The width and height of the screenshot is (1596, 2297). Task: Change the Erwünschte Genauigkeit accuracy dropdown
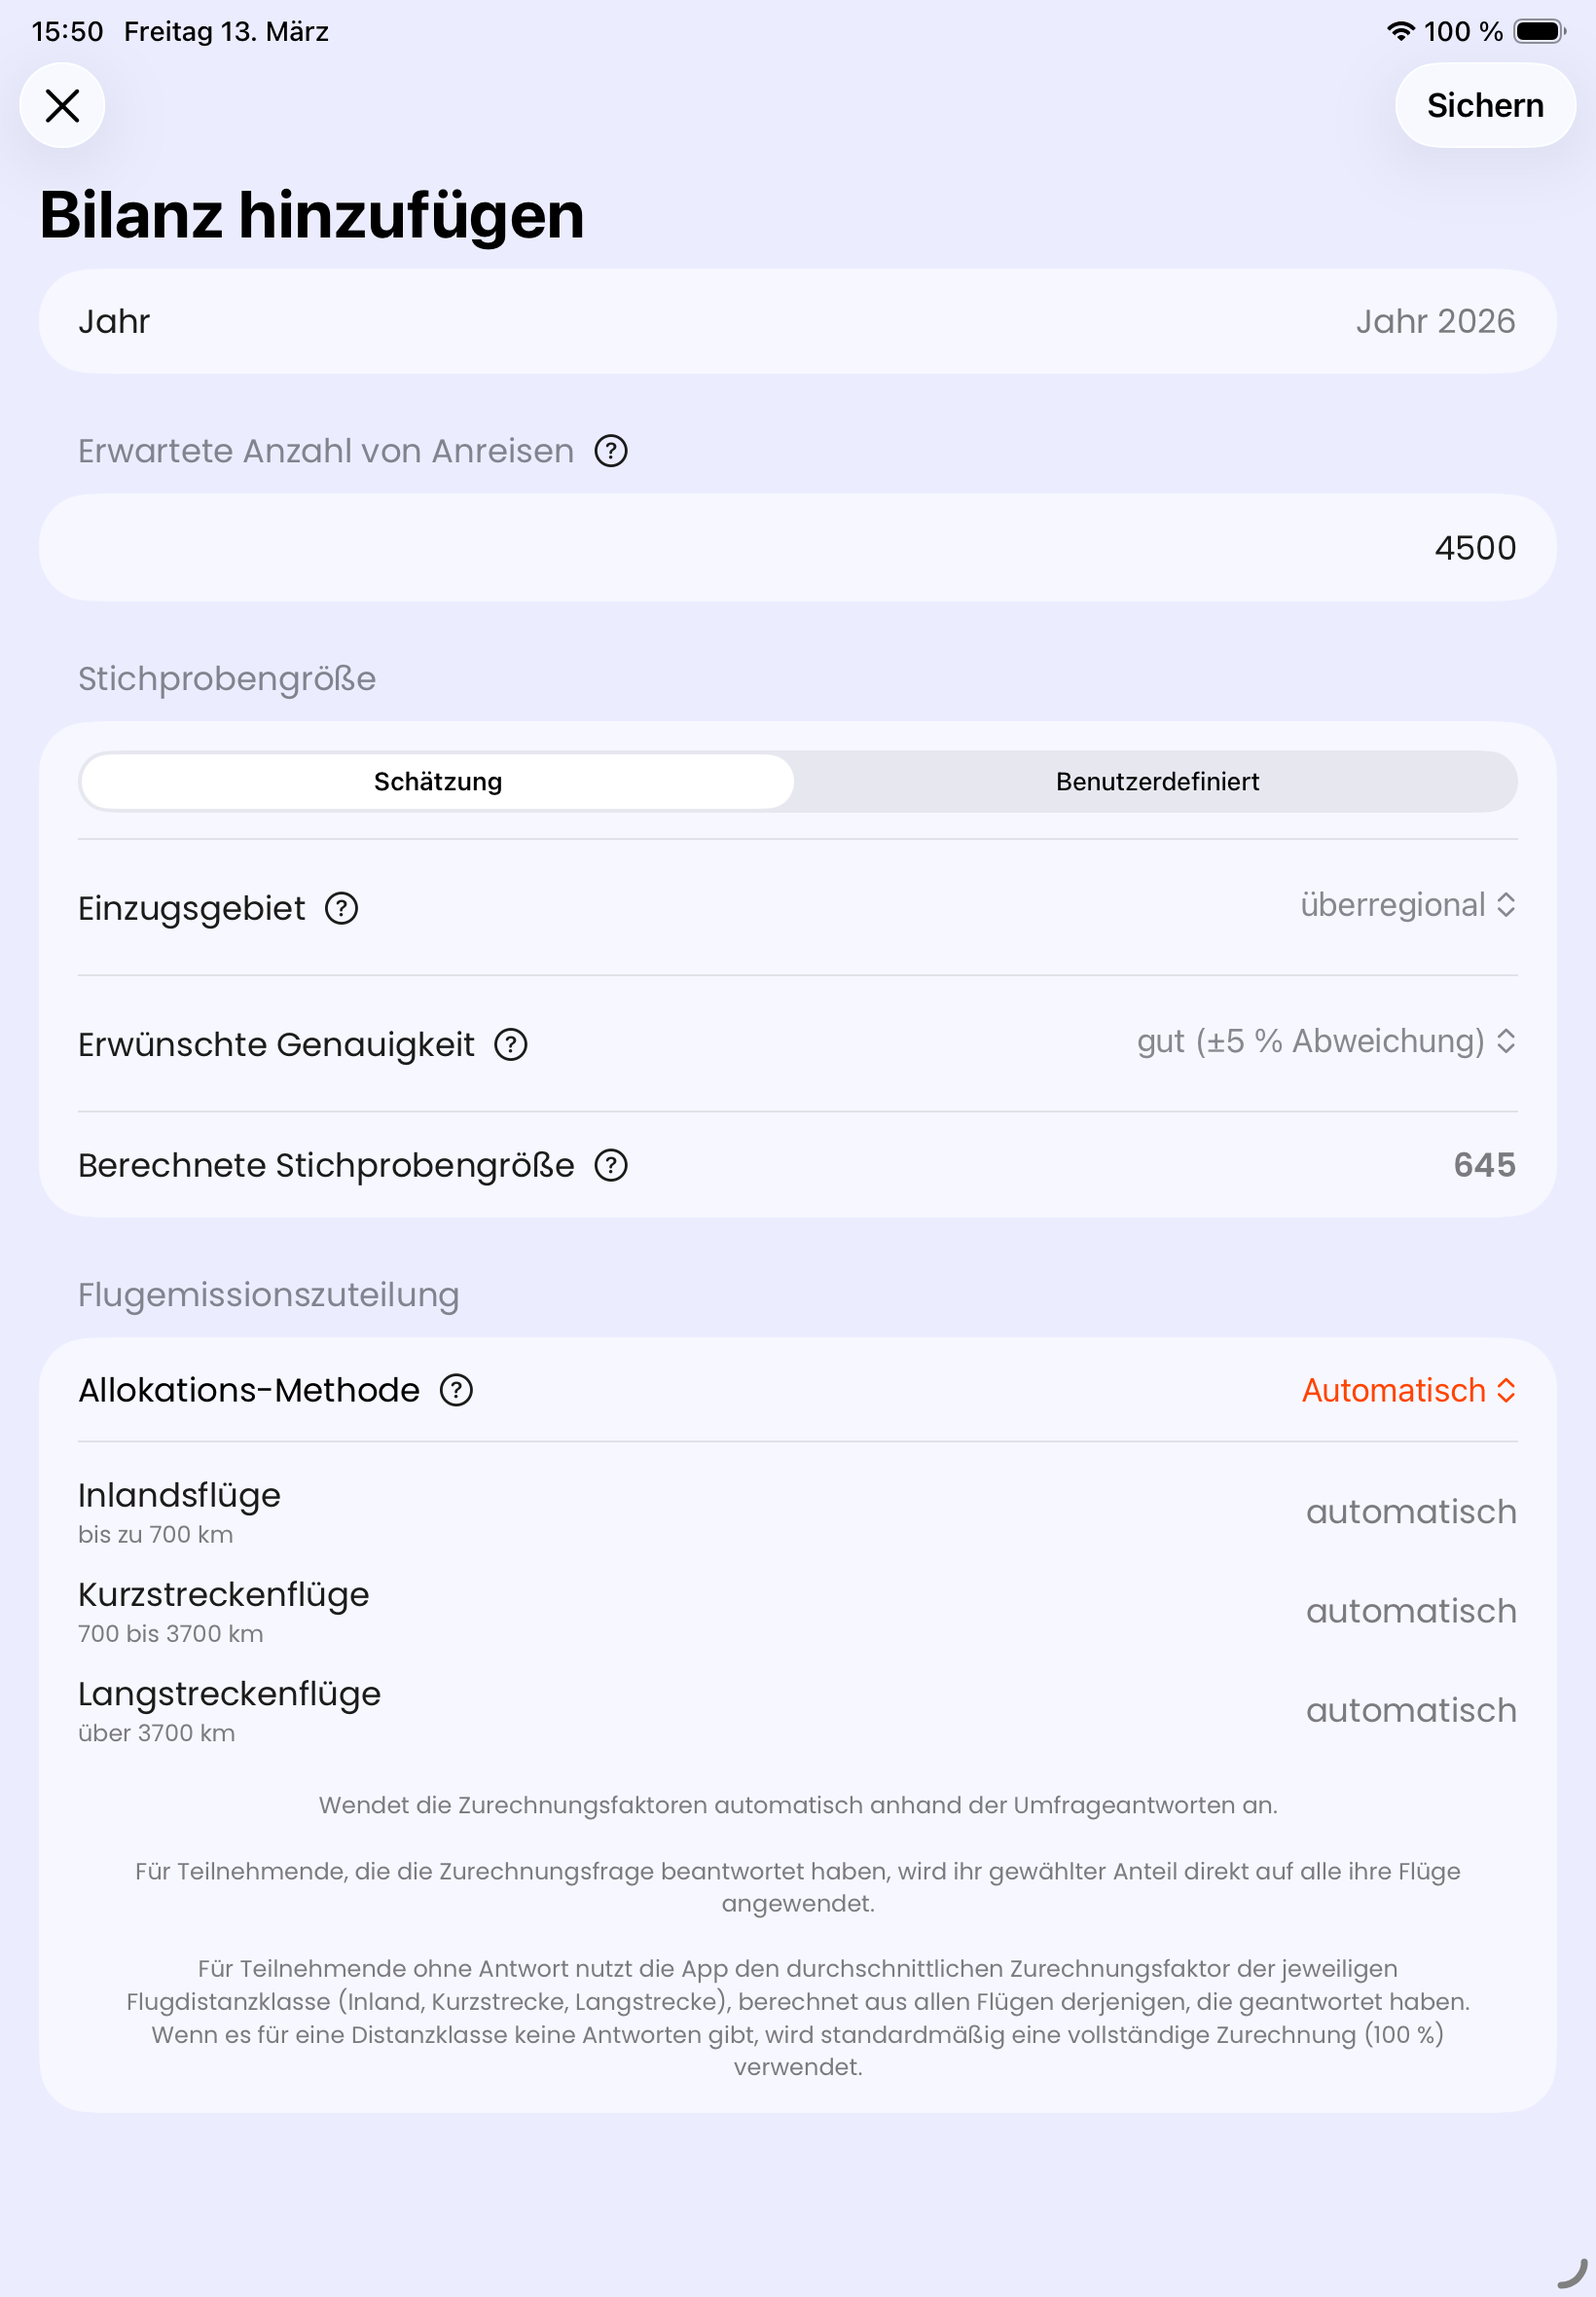(1326, 1041)
